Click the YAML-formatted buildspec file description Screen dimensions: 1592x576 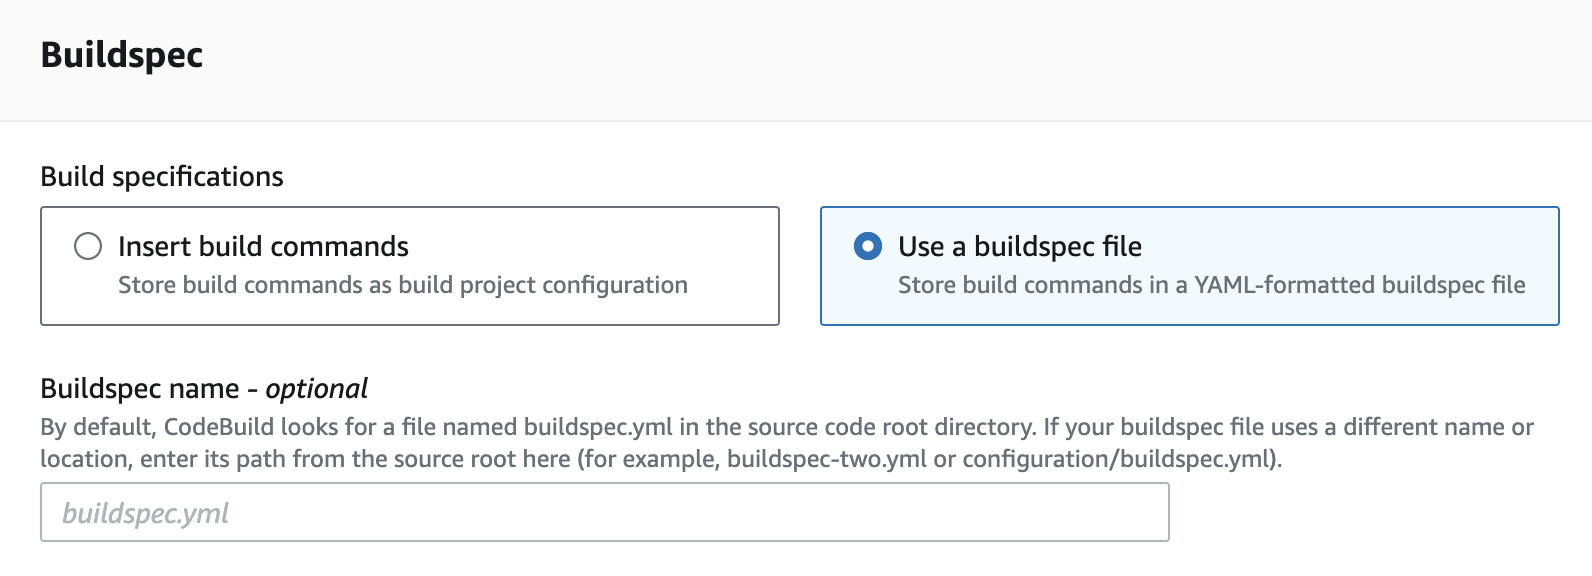point(1211,285)
